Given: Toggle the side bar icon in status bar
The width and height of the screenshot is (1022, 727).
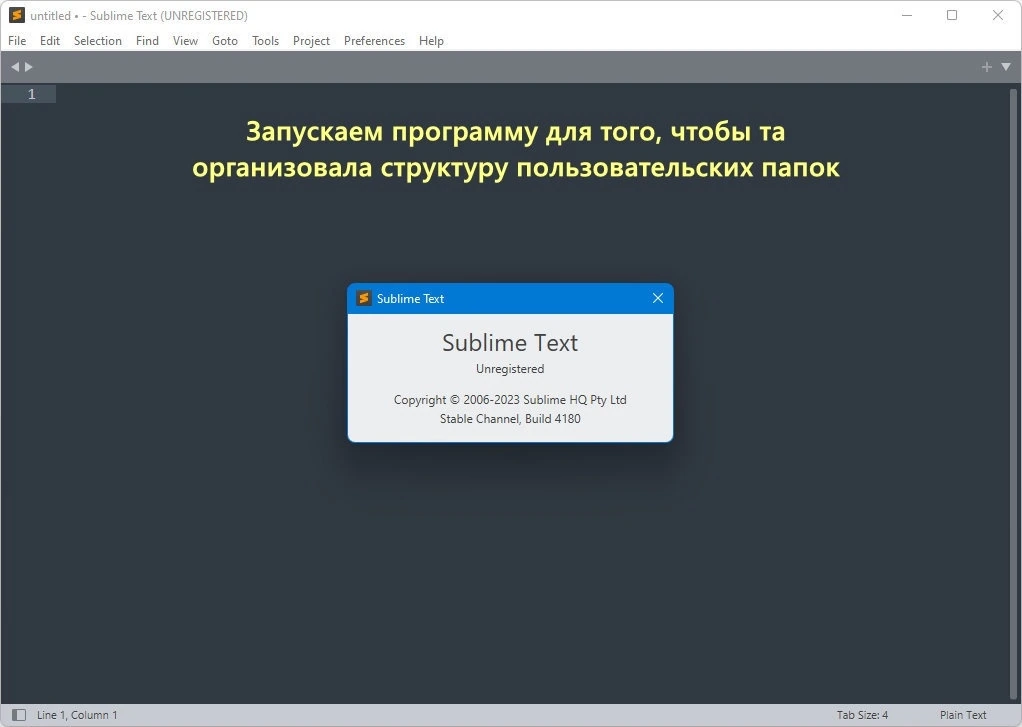Looking at the screenshot, I should tap(19, 715).
